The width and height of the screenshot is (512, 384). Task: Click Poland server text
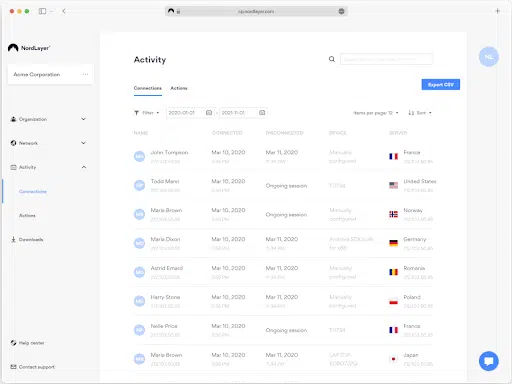pos(412,297)
